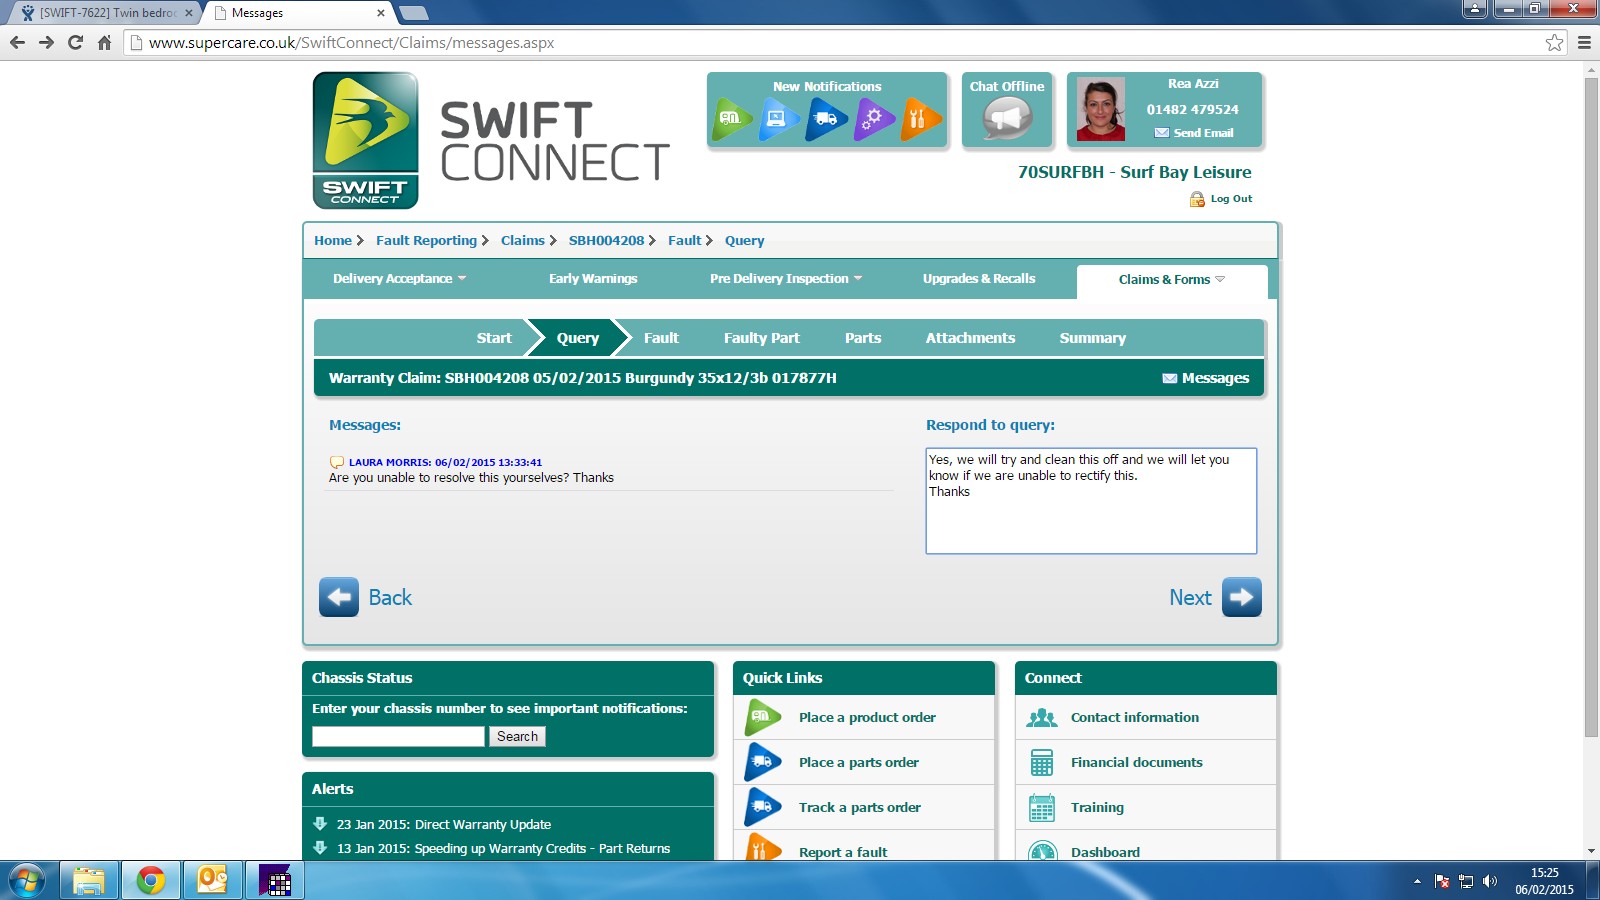Bookmark this page with the star icon

coord(1554,42)
